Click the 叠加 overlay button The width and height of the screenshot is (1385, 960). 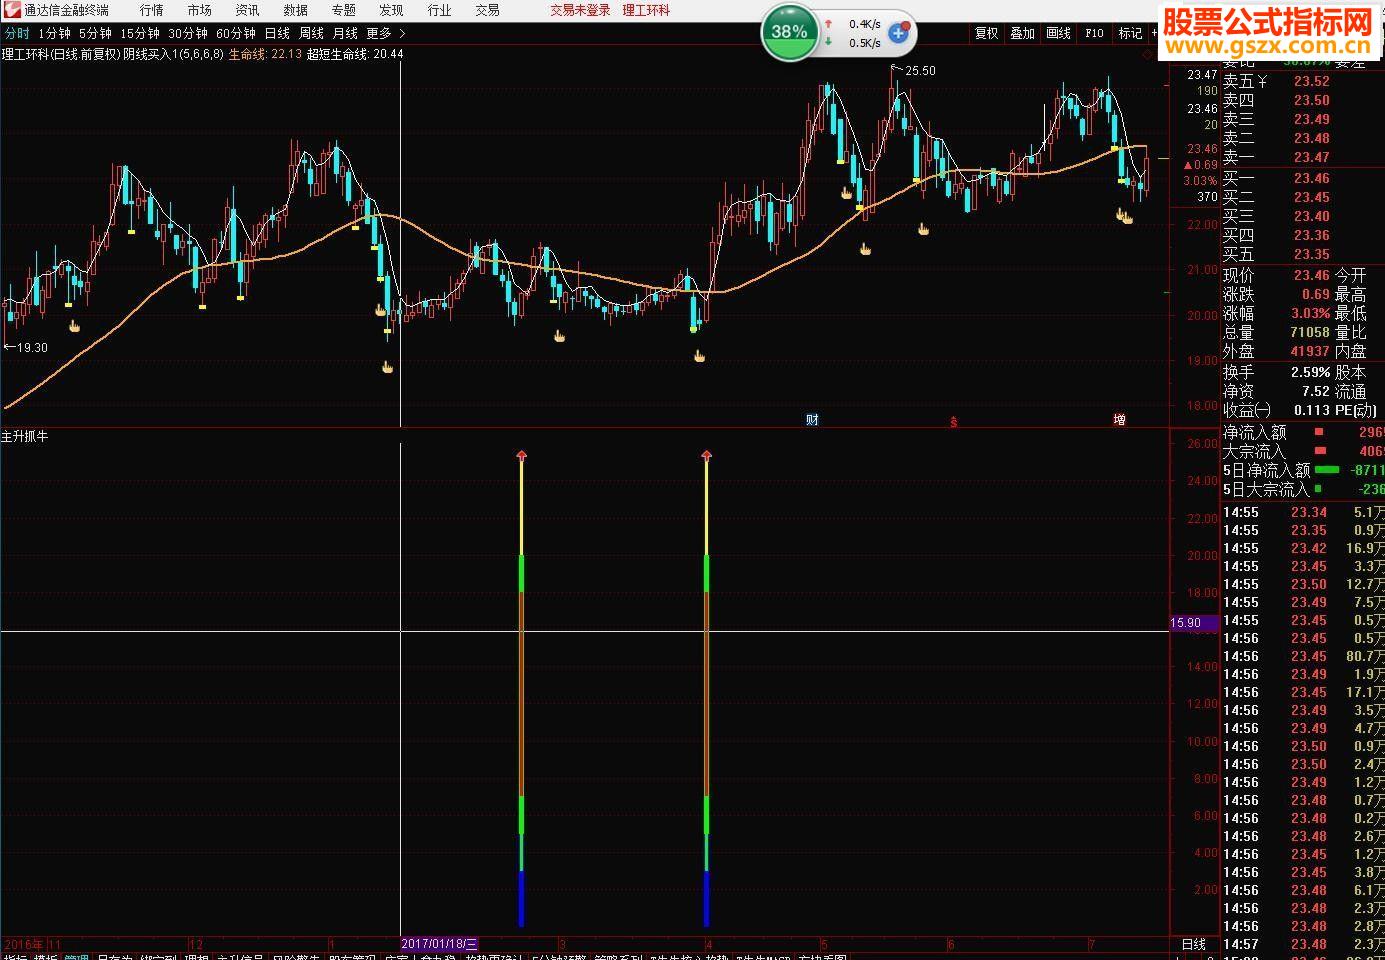1022,33
